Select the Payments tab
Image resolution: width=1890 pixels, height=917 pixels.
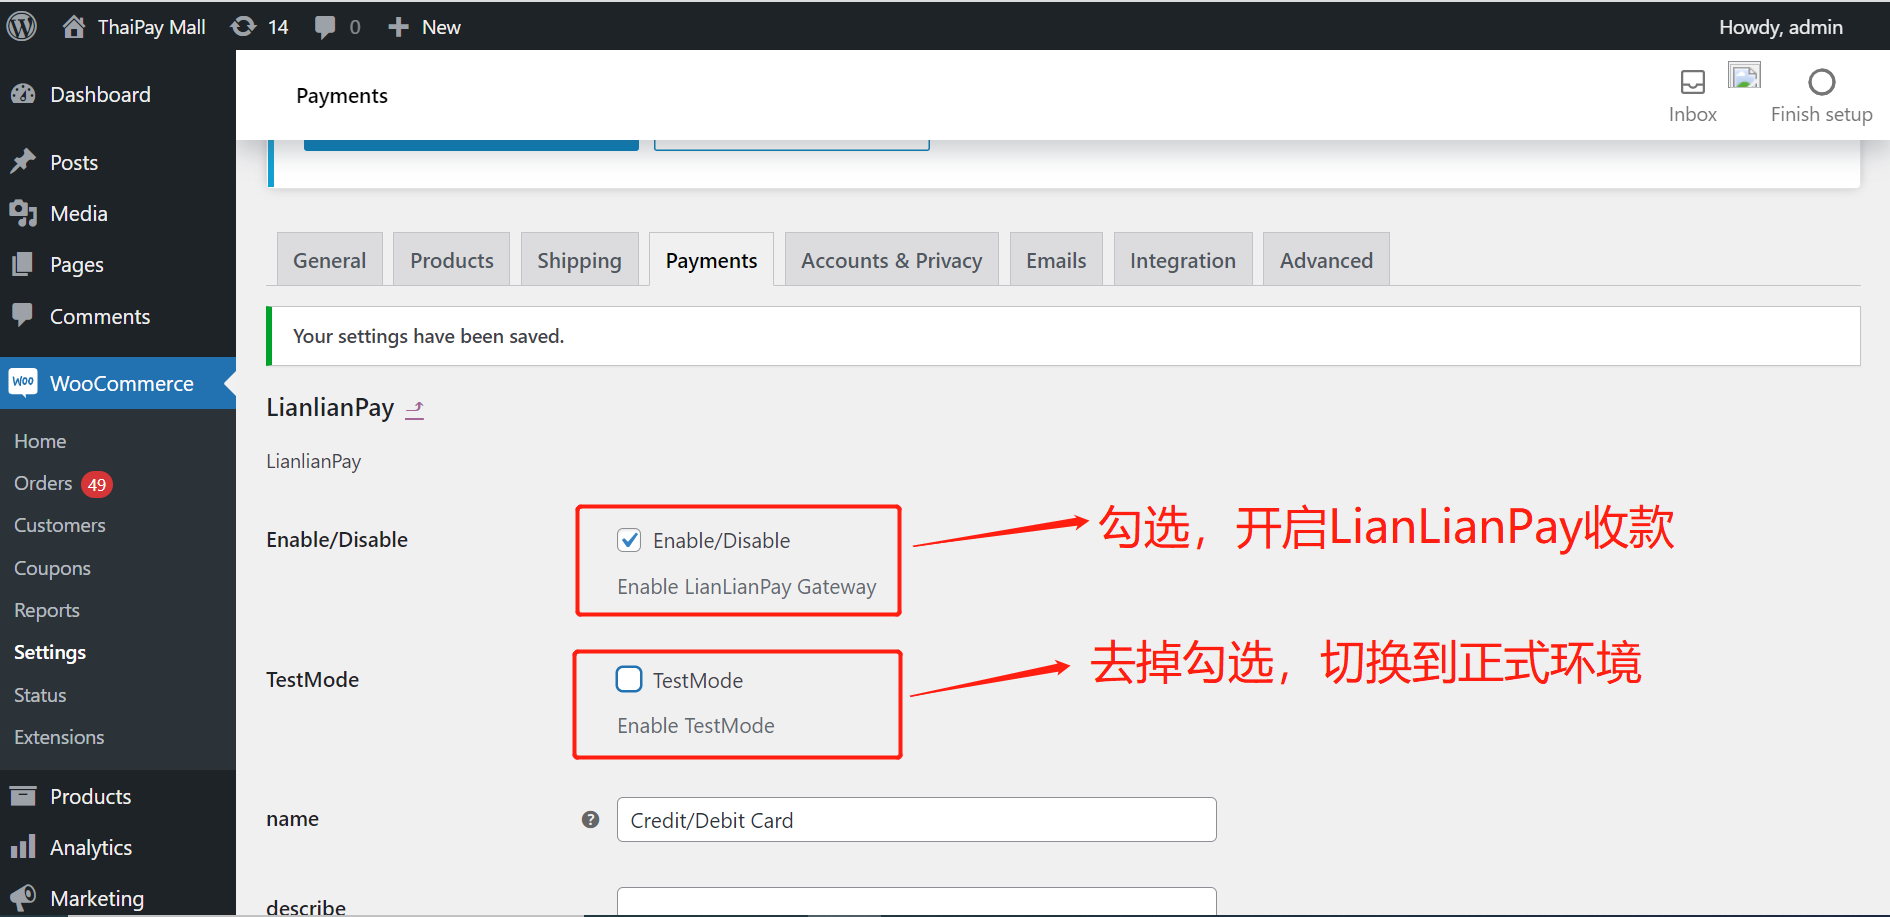[x=711, y=260]
